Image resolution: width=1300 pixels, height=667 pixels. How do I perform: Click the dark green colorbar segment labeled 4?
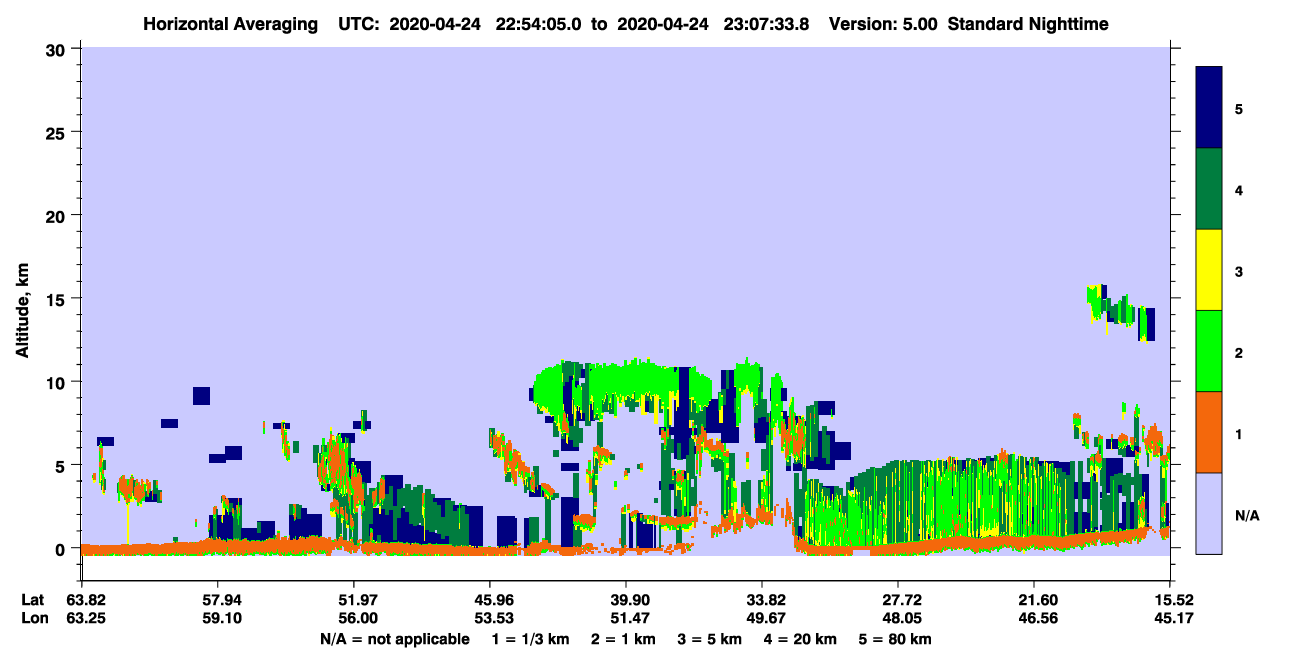coord(1209,189)
